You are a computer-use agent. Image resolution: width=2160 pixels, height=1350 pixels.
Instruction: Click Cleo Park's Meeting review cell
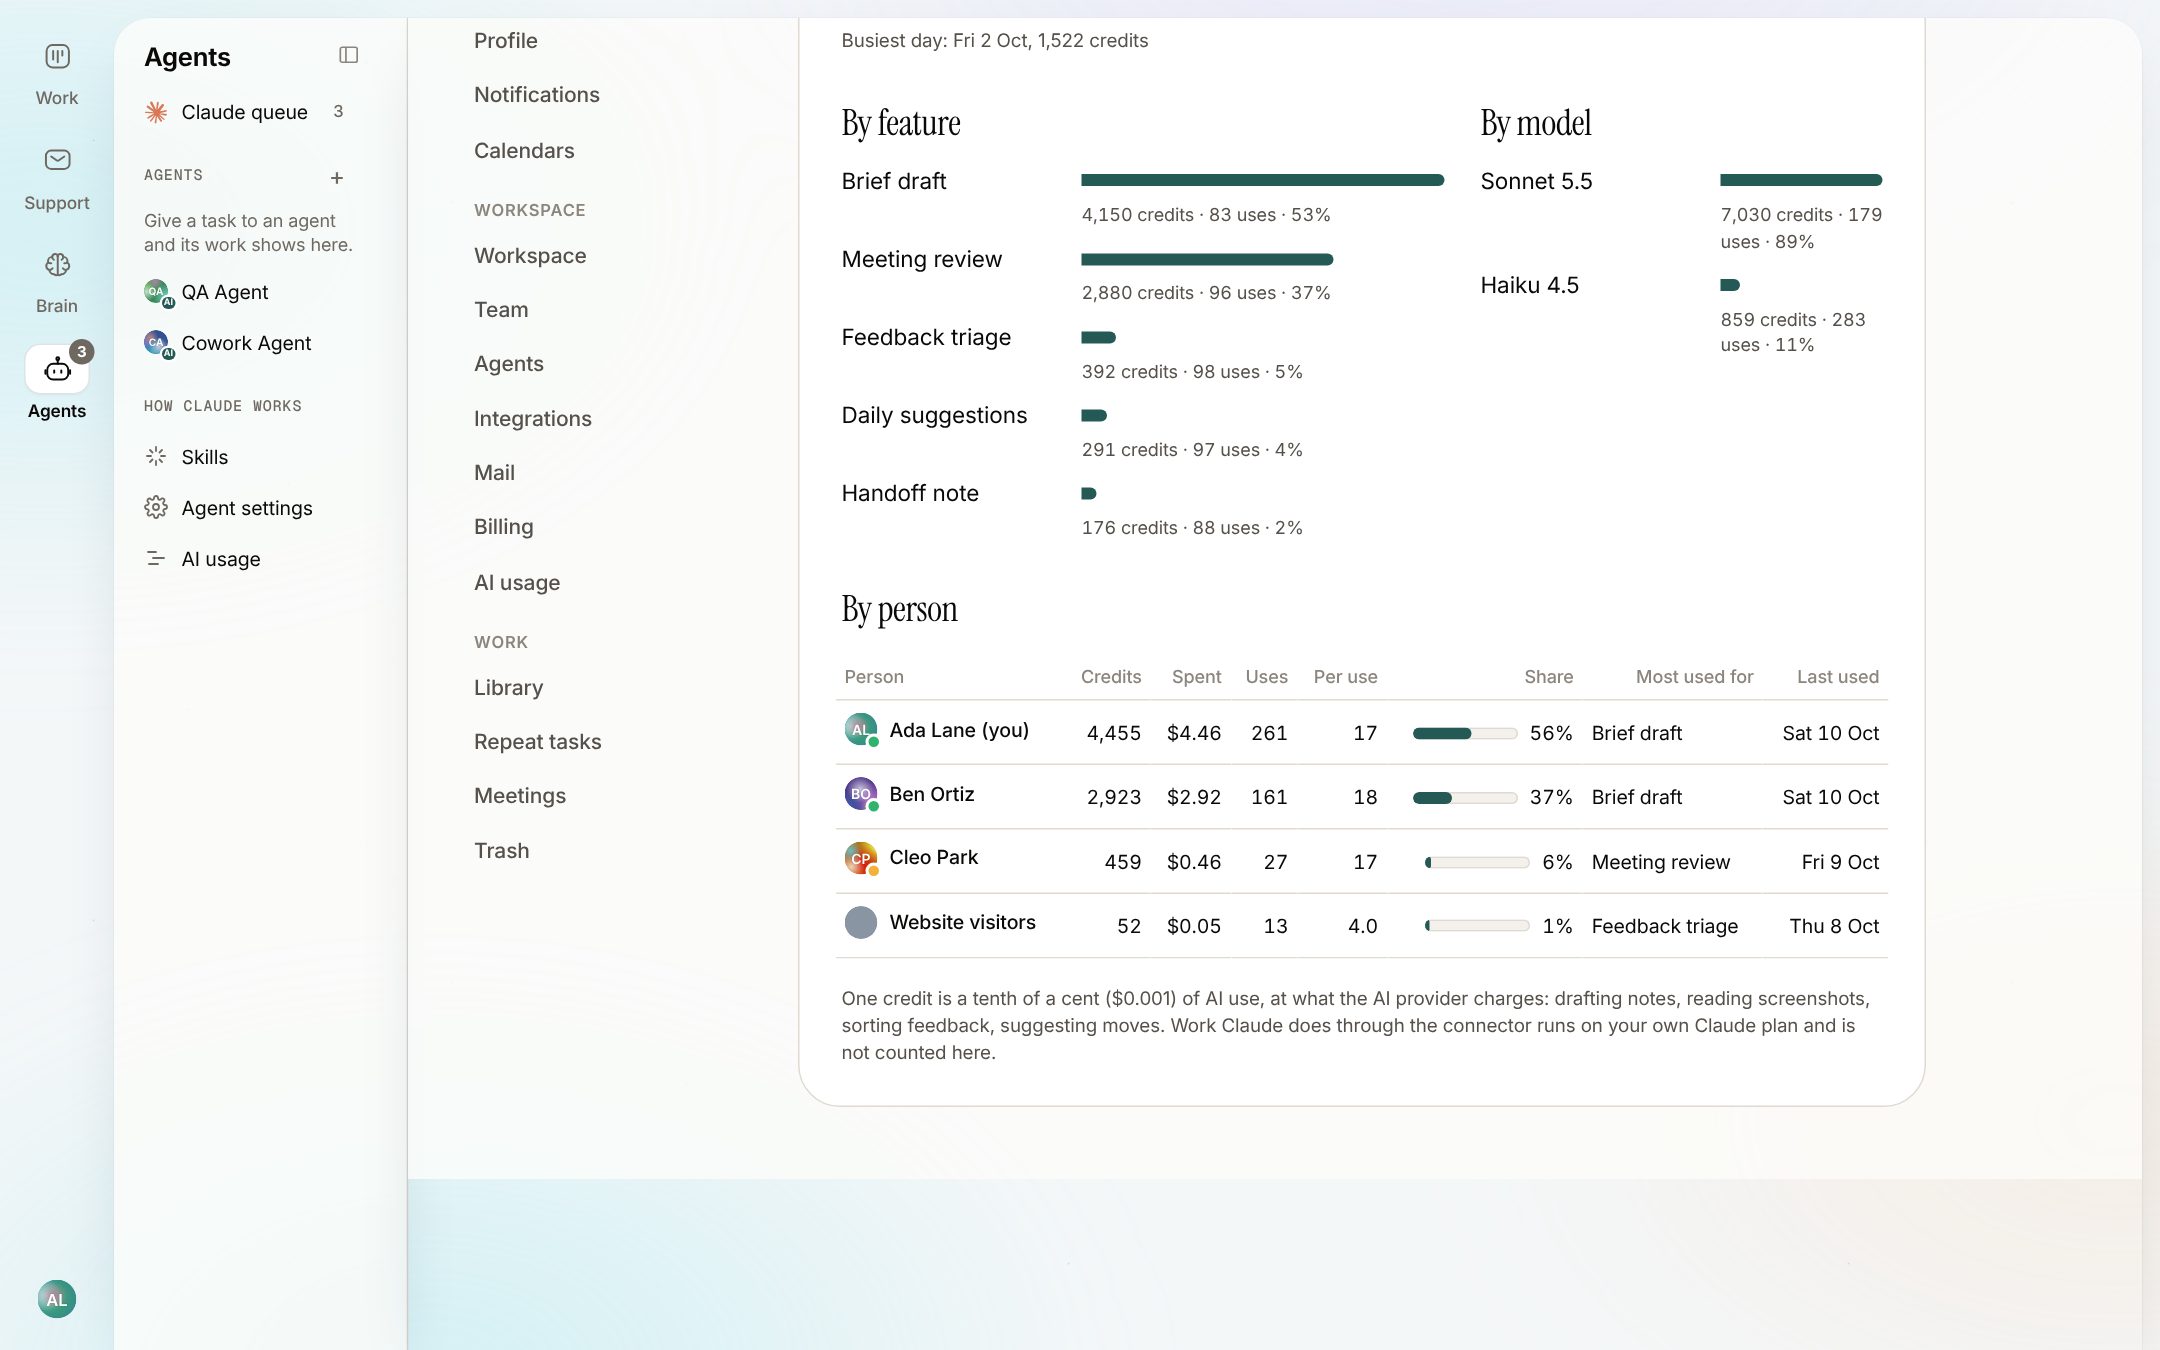1661,862
